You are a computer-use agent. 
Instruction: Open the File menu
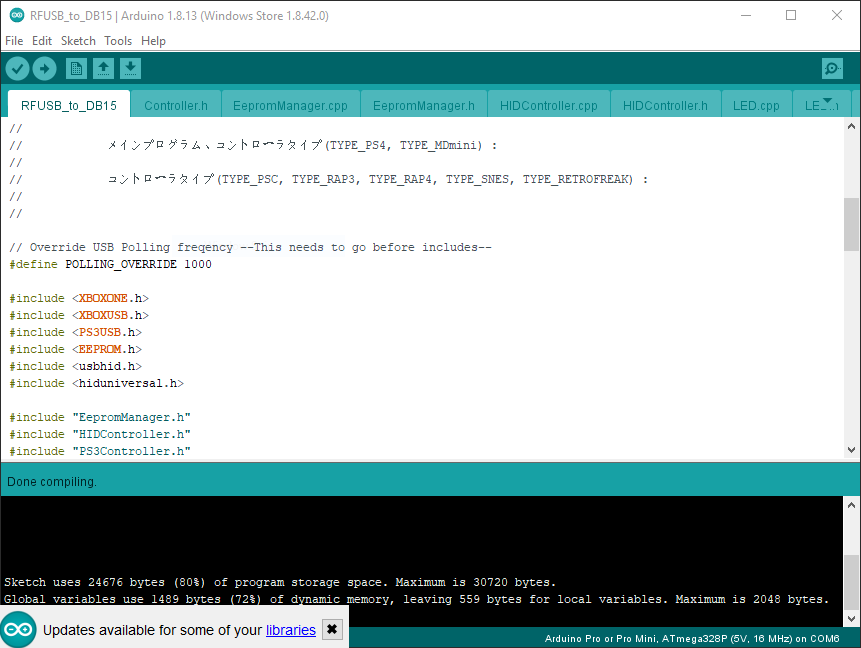pyautogui.click(x=14, y=41)
